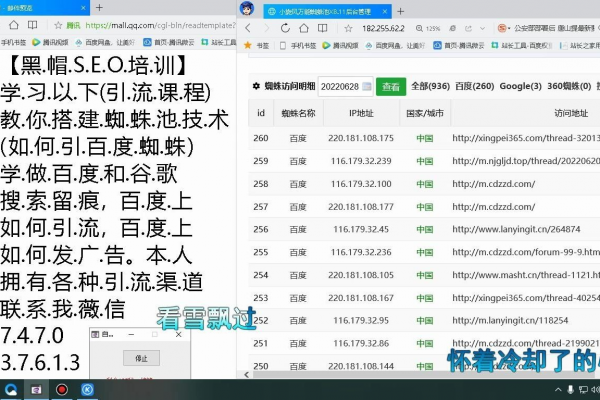Screen dimensions: 600x400
Task: Reload the spider pool admin page
Action: coord(285,28)
